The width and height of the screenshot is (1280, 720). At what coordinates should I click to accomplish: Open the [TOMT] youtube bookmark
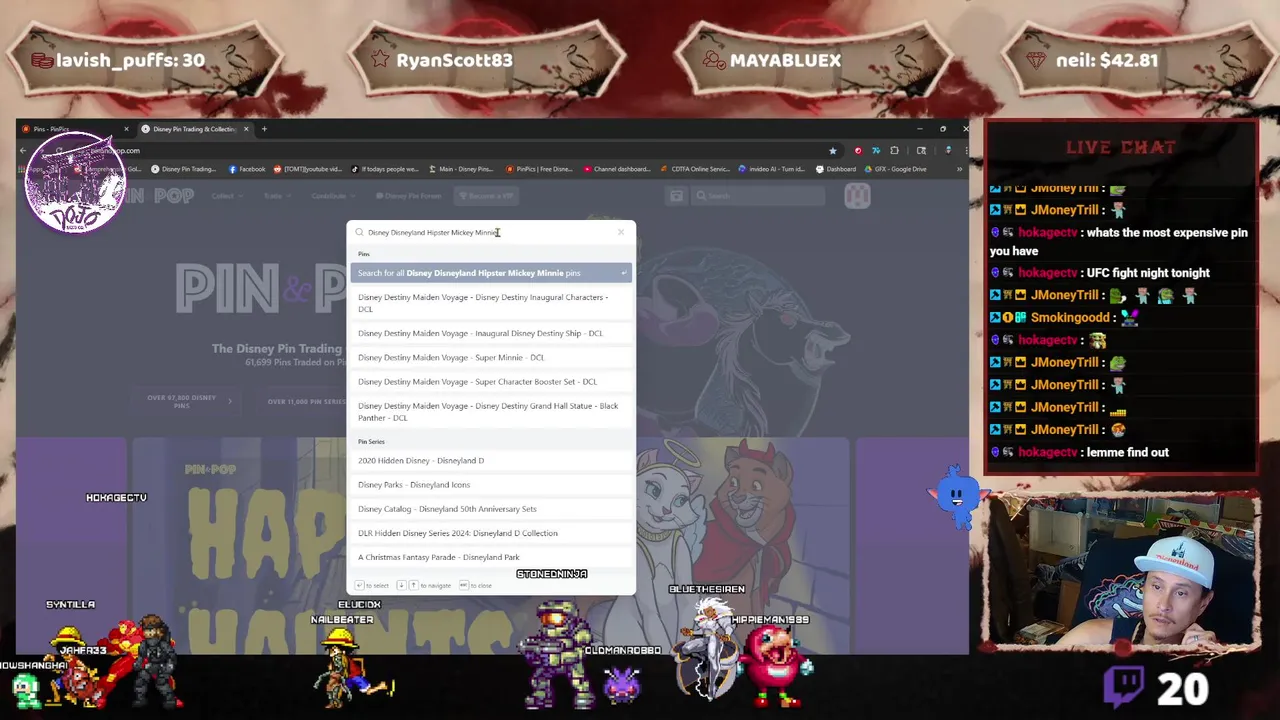[307, 169]
